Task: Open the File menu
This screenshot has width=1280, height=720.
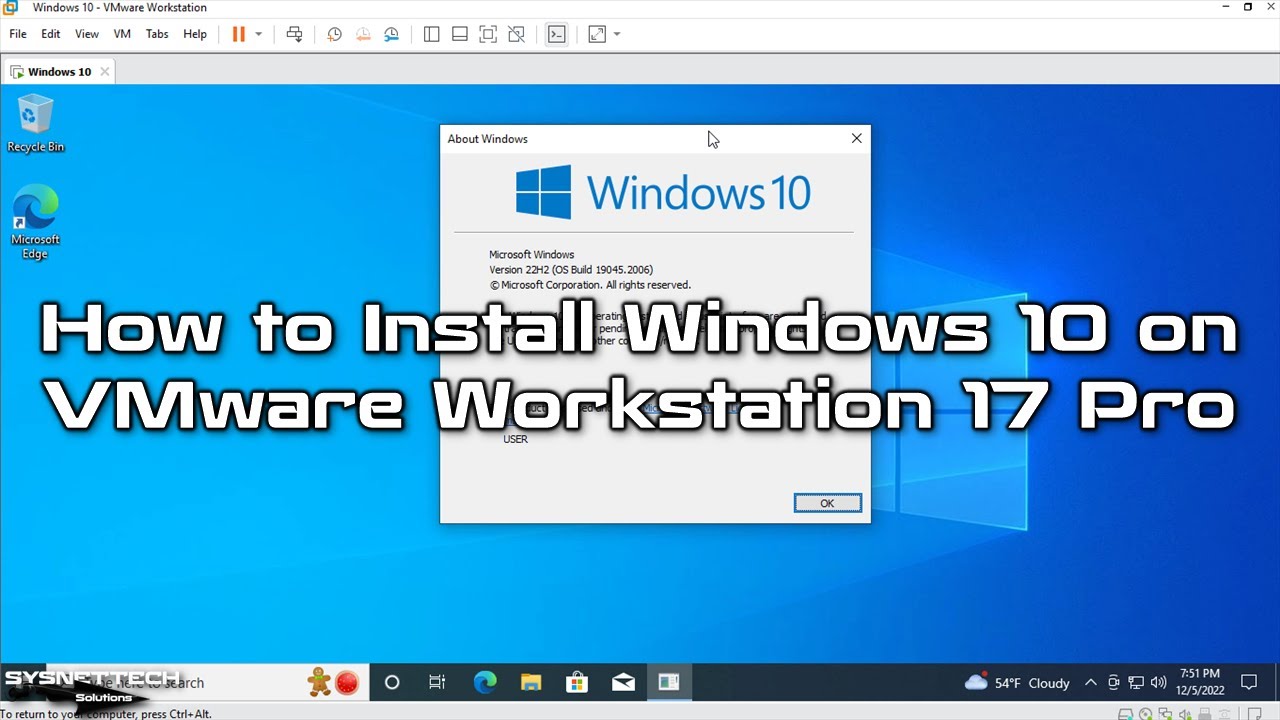Action: tap(18, 34)
